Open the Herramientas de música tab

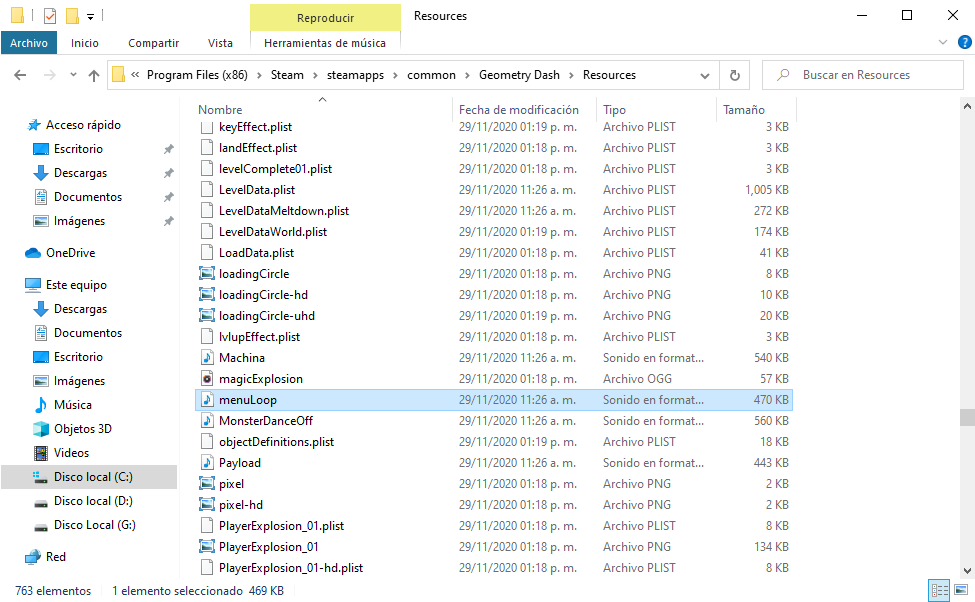(325, 43)
